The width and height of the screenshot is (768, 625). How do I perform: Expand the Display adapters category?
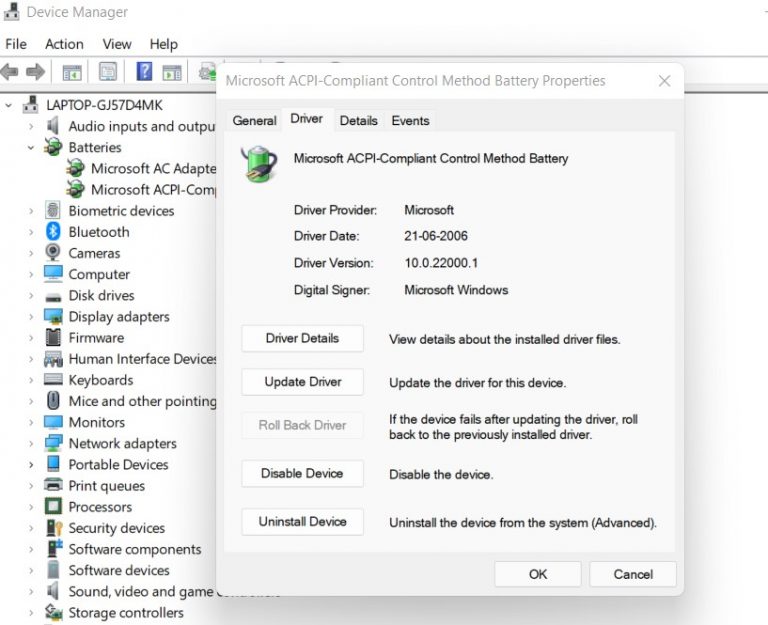[31, 317]
